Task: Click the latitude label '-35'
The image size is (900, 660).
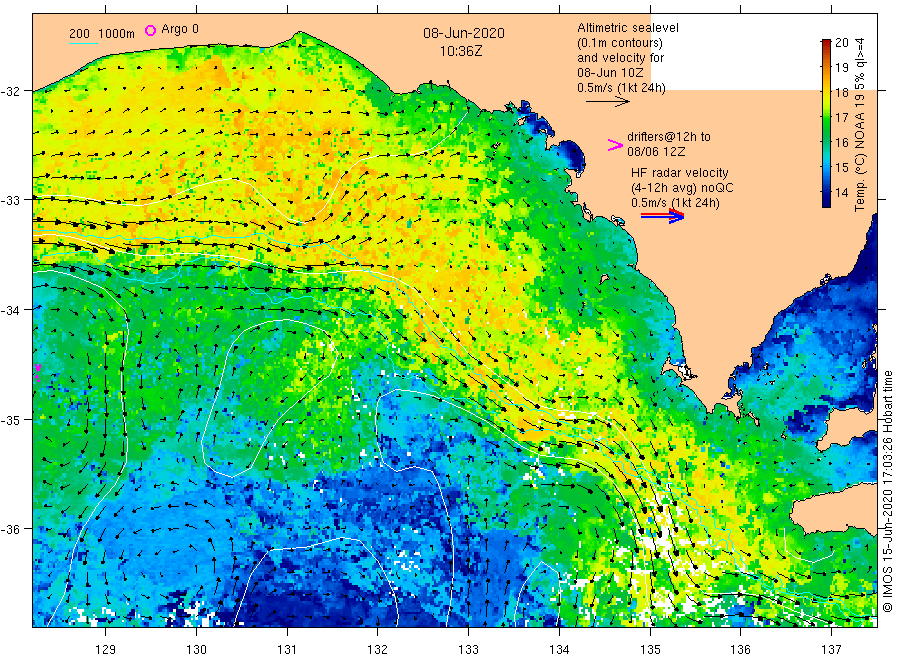Action: tap(10, 420)
